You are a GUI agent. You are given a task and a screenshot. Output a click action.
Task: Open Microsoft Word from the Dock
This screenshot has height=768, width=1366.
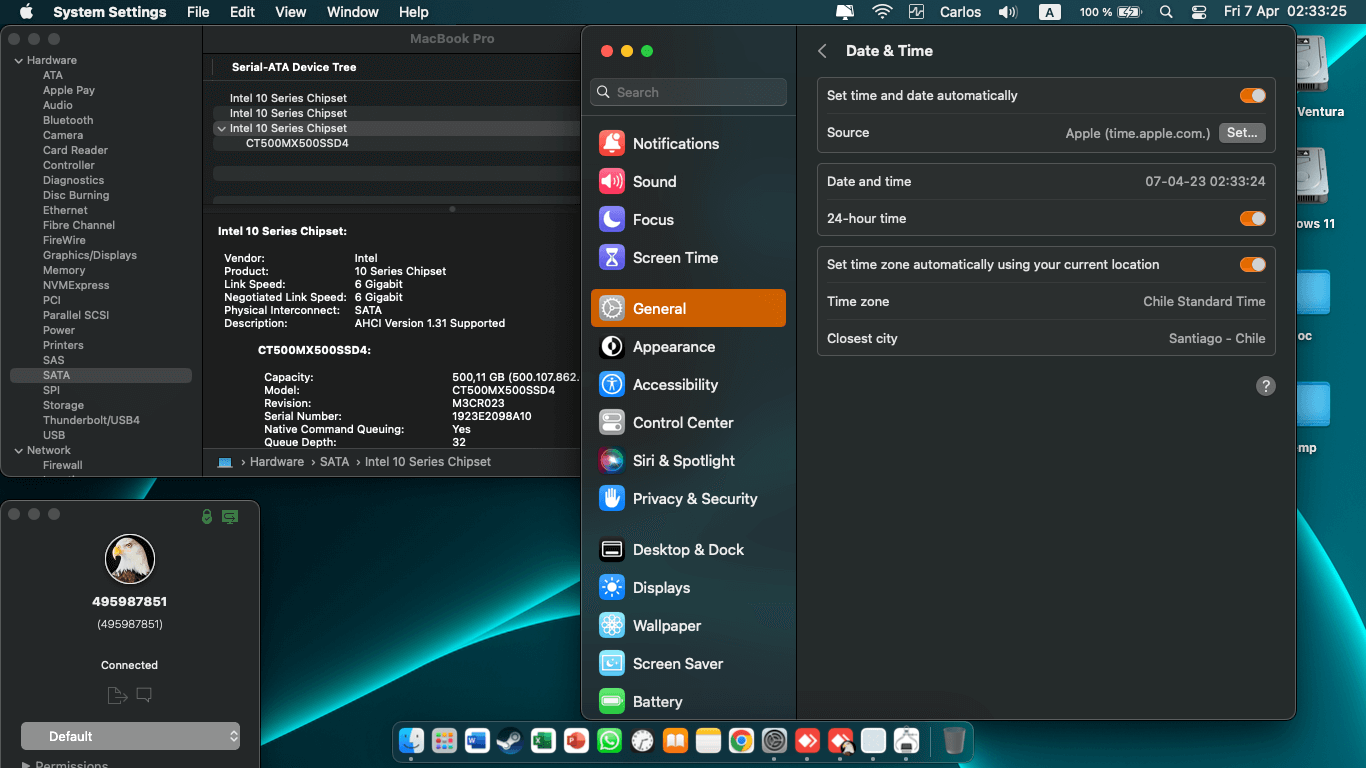pos(477,740)
